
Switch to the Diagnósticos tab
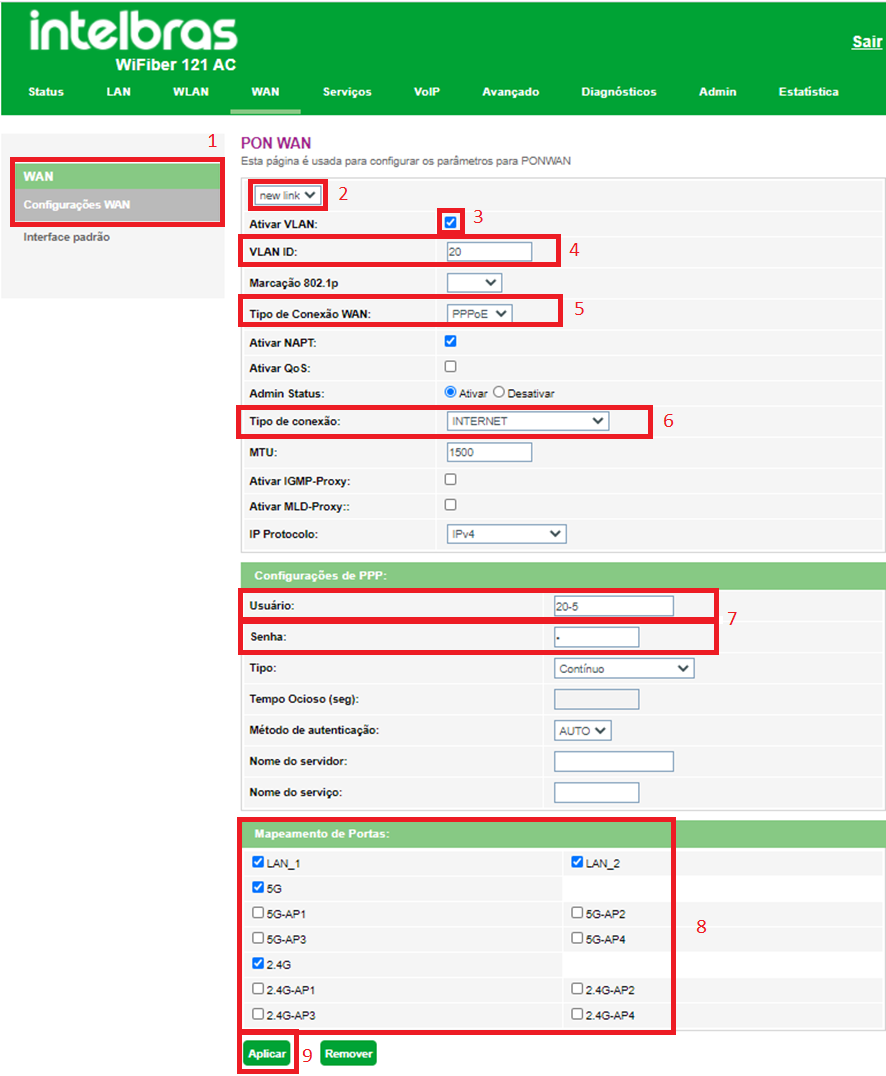[x=619, y=92]
